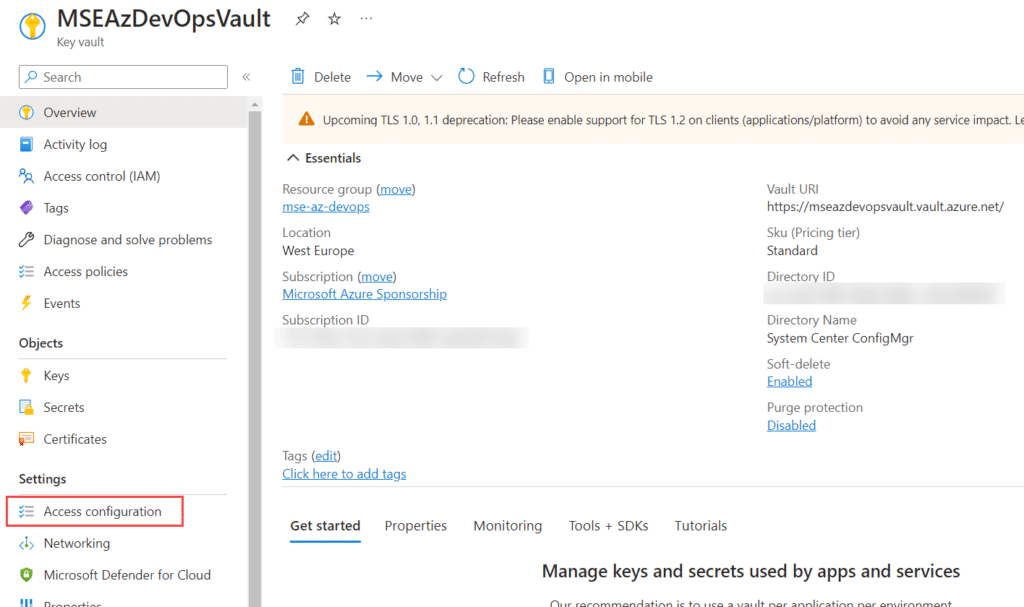Click the Delete button label
1024x607 pixels.
pyautogui.click(x=332, y=77)
